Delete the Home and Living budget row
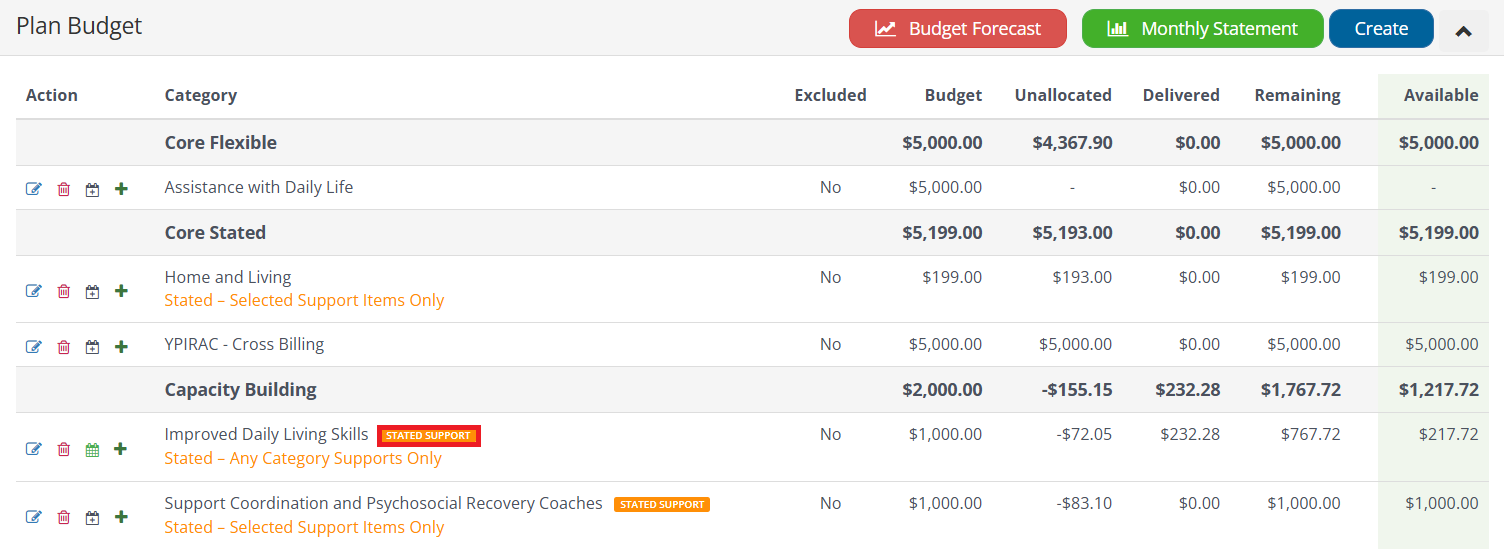Viewport: 1504px width, 560px height. tap(64, 291)
